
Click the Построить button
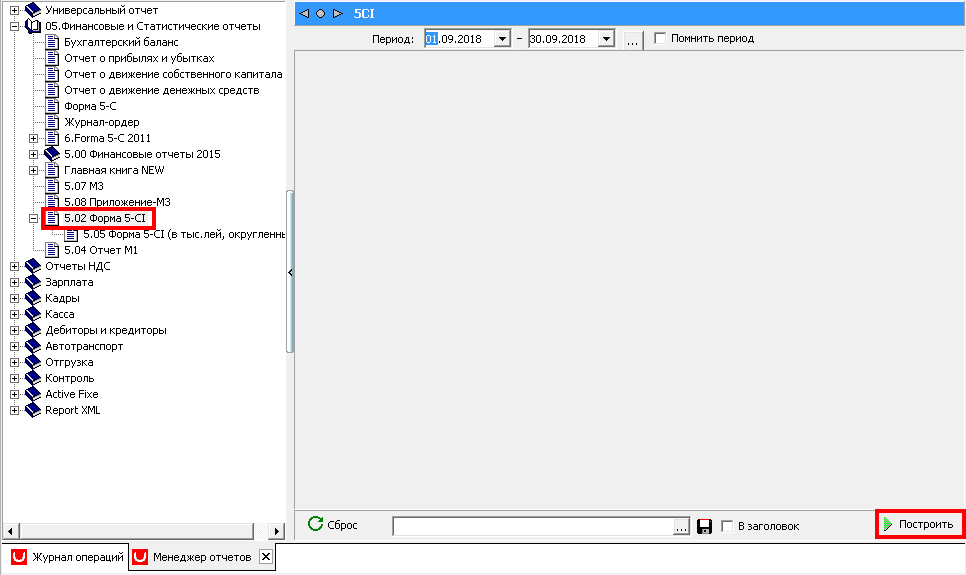[919, 524]
